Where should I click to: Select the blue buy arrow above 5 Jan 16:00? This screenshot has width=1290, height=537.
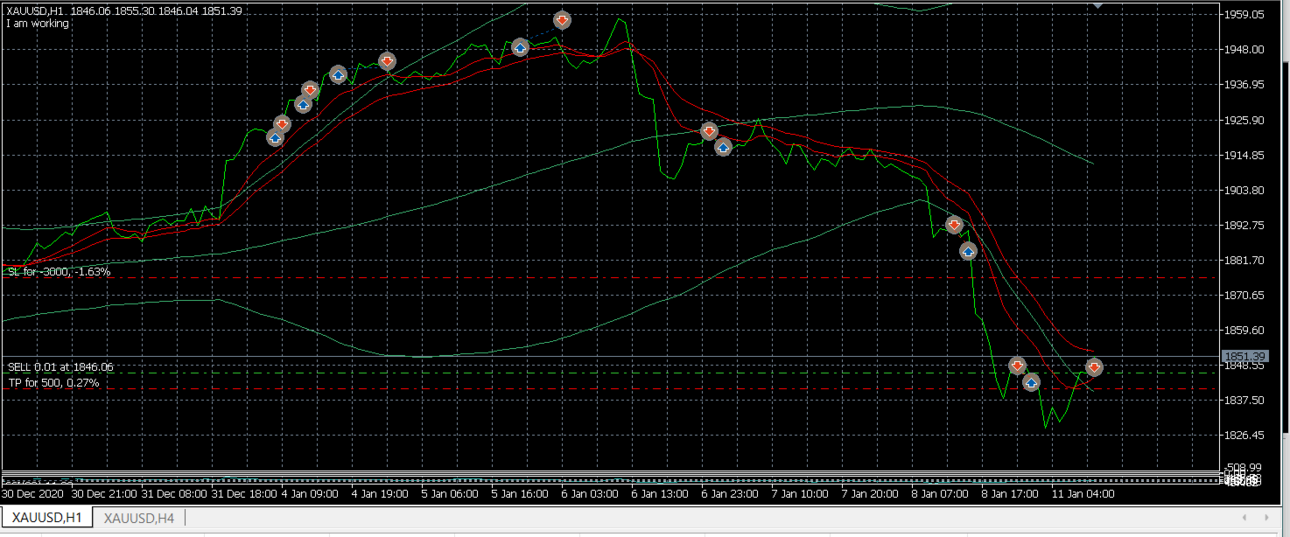520,47
